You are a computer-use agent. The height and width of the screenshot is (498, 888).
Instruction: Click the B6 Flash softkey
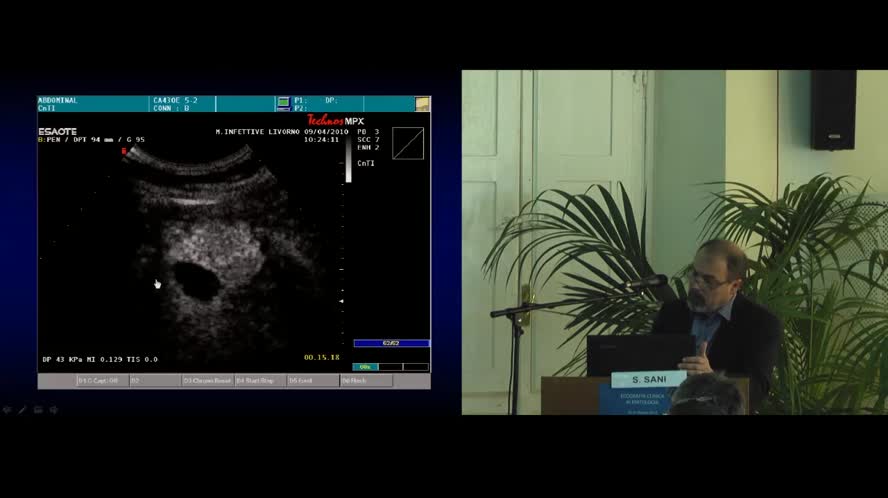tap(365, 381)
